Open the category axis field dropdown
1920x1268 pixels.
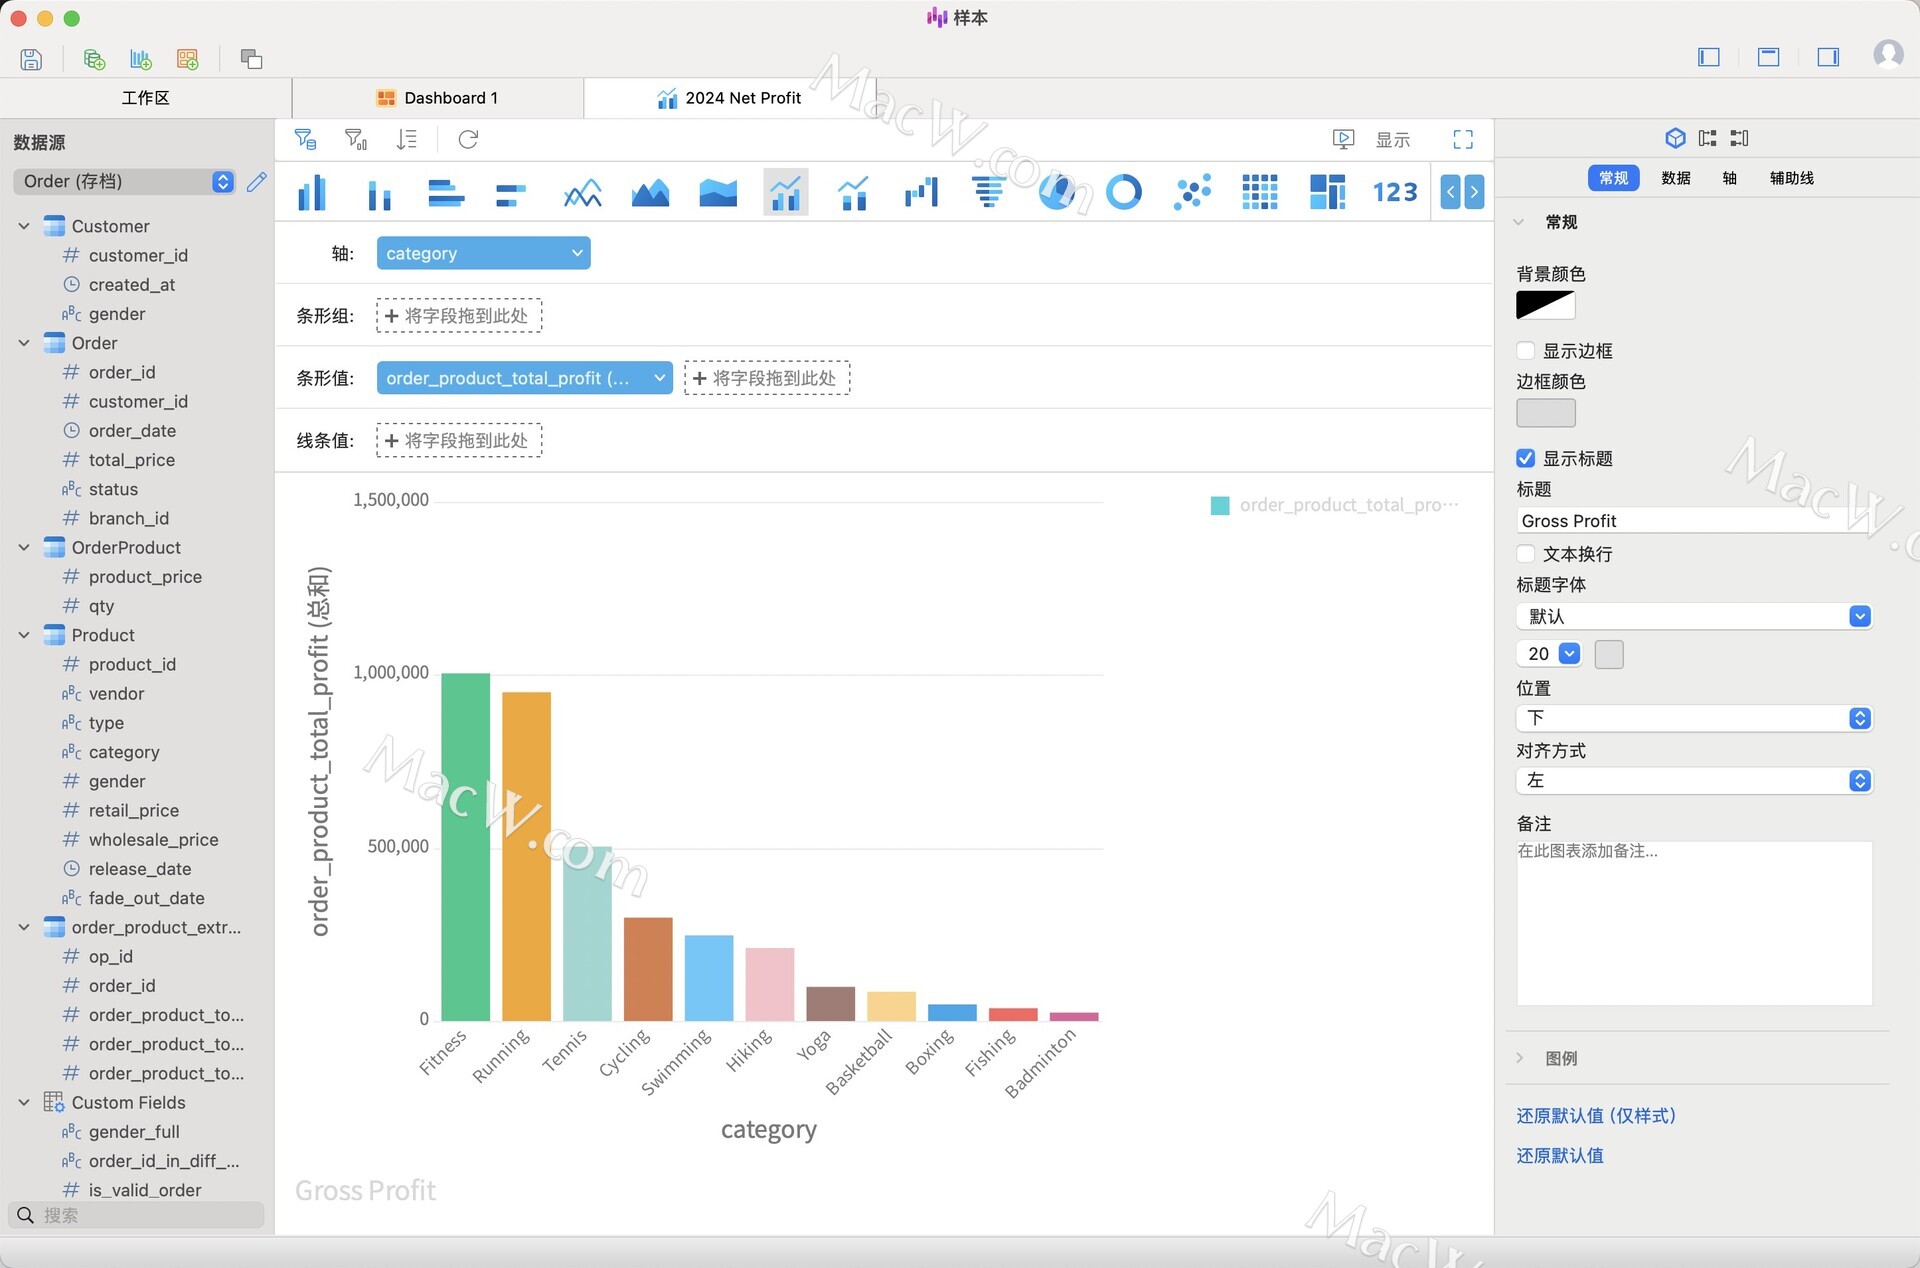click(483, 254)
